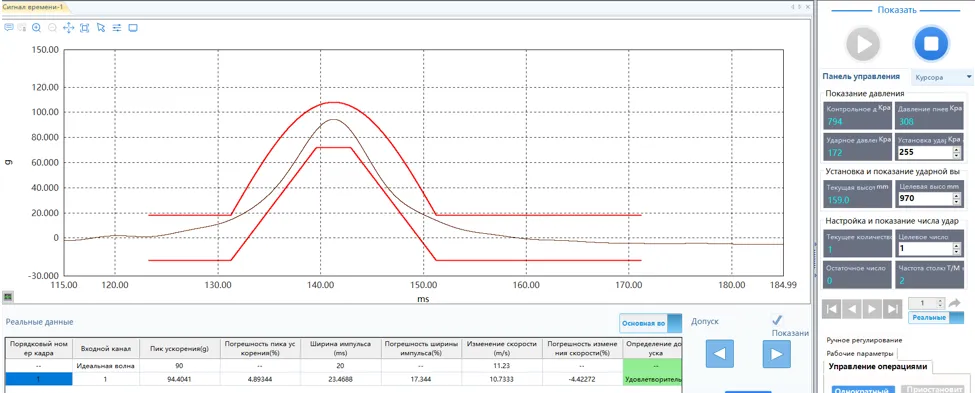This screenshot has width=975, height=393.
Task: Click the 308 pneumatic pressure reading
Action: click(906, 122)
